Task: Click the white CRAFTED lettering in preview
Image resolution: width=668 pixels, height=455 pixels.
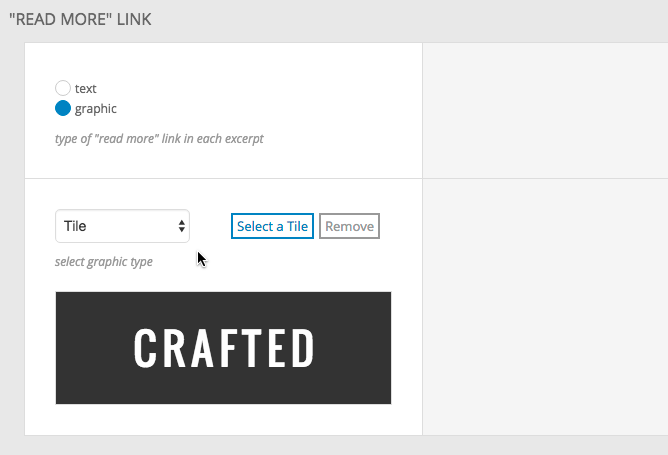Action: pyautogui.click(x=224, y=348)
